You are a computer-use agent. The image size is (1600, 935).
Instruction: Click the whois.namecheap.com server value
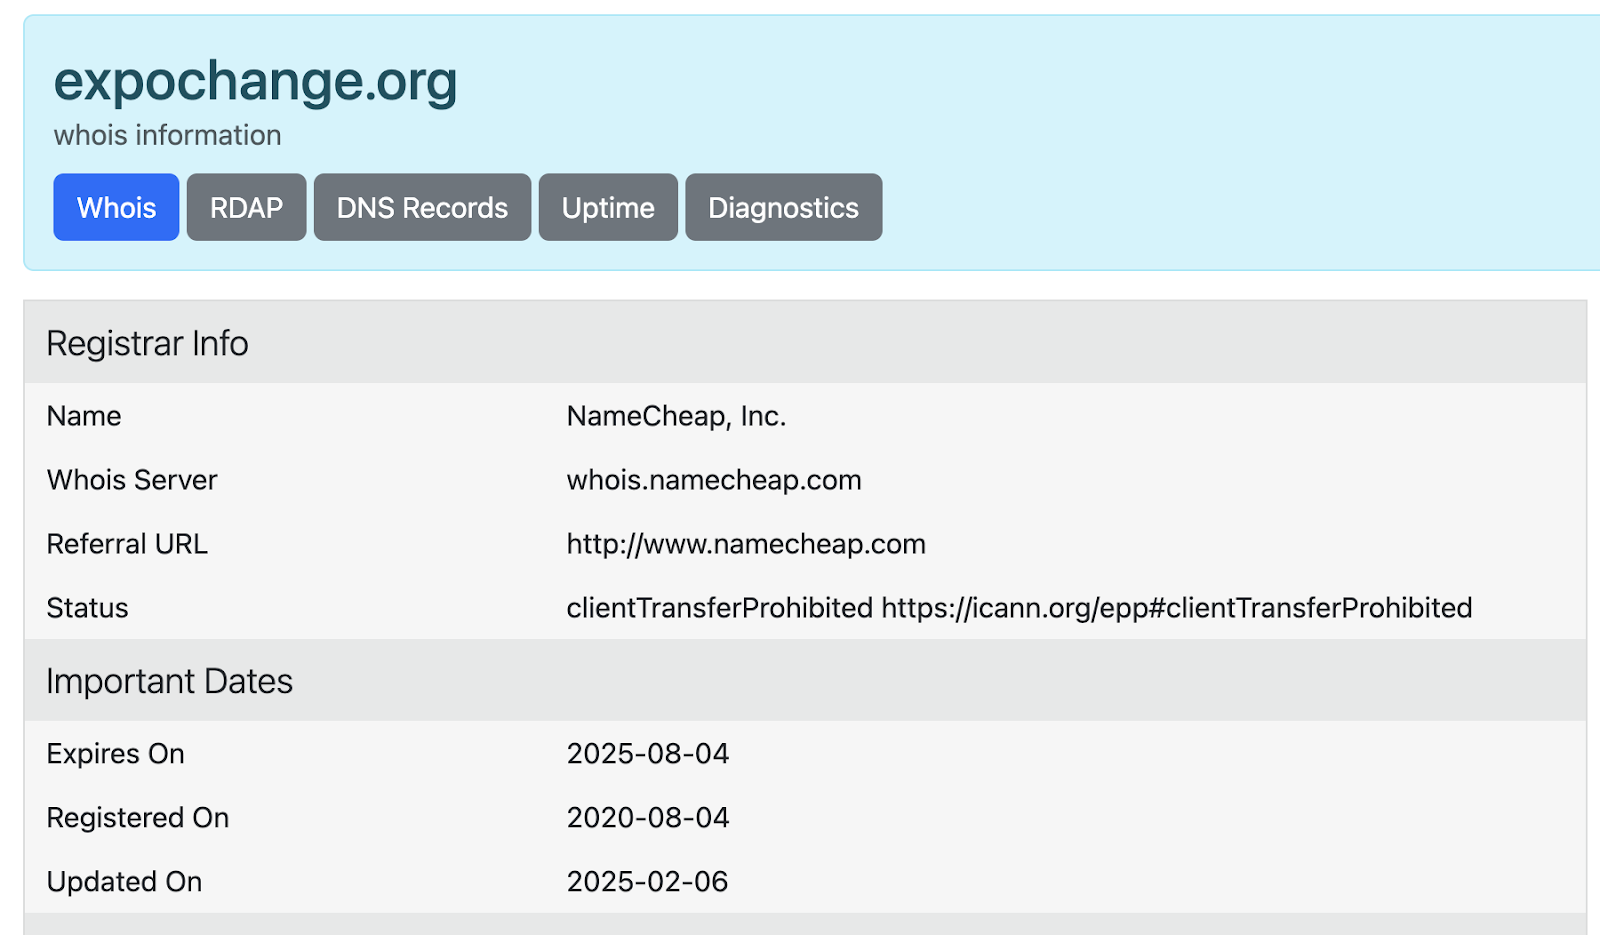point(713,480)
